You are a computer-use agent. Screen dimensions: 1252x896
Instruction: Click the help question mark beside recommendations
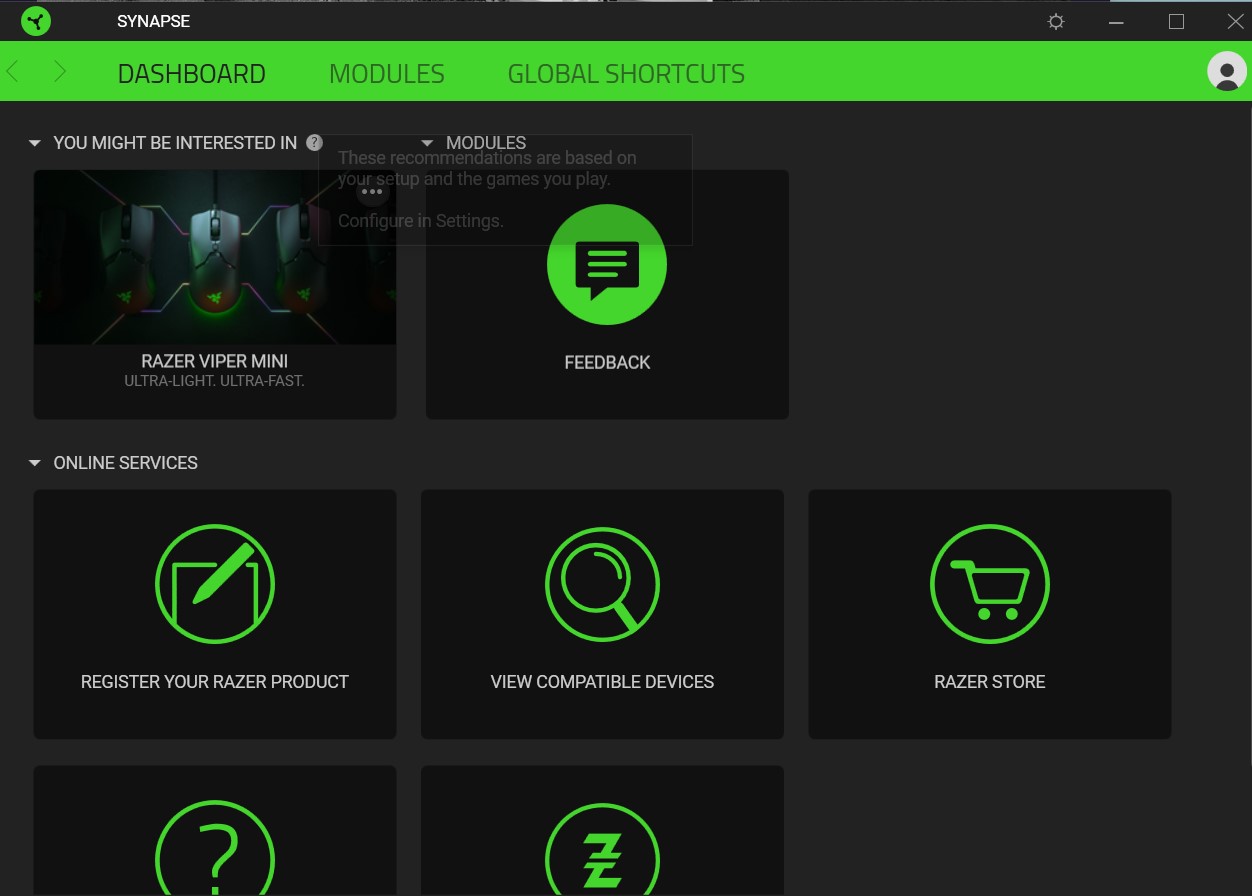(x=315, y=142)
